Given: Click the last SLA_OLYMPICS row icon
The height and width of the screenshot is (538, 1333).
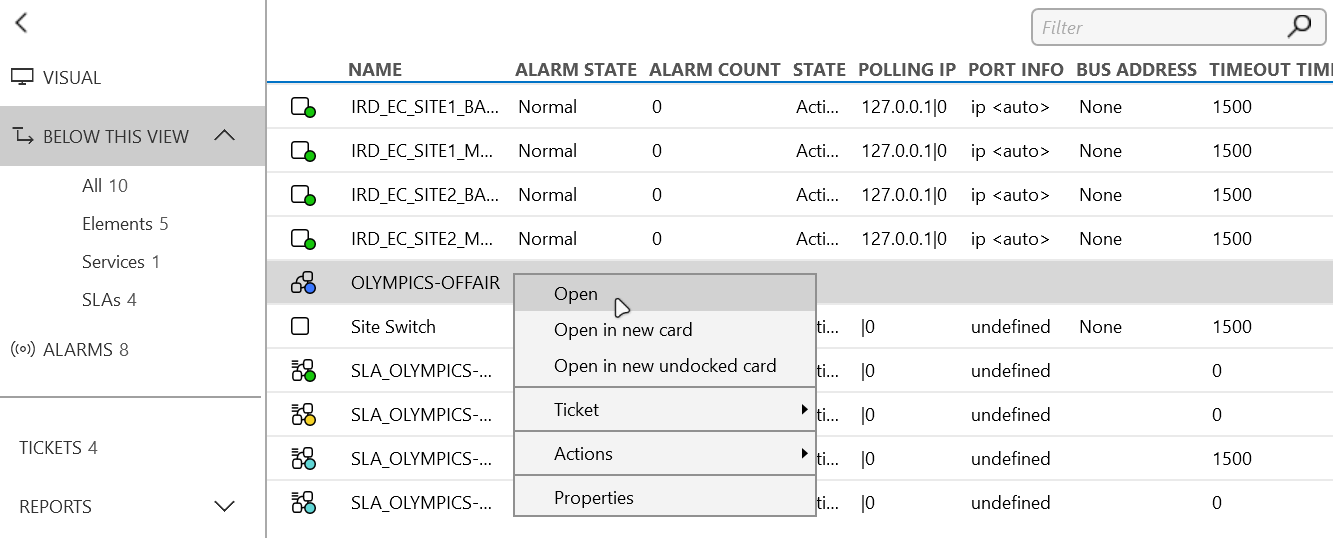Looking at the screenshot, I should 303,503.
